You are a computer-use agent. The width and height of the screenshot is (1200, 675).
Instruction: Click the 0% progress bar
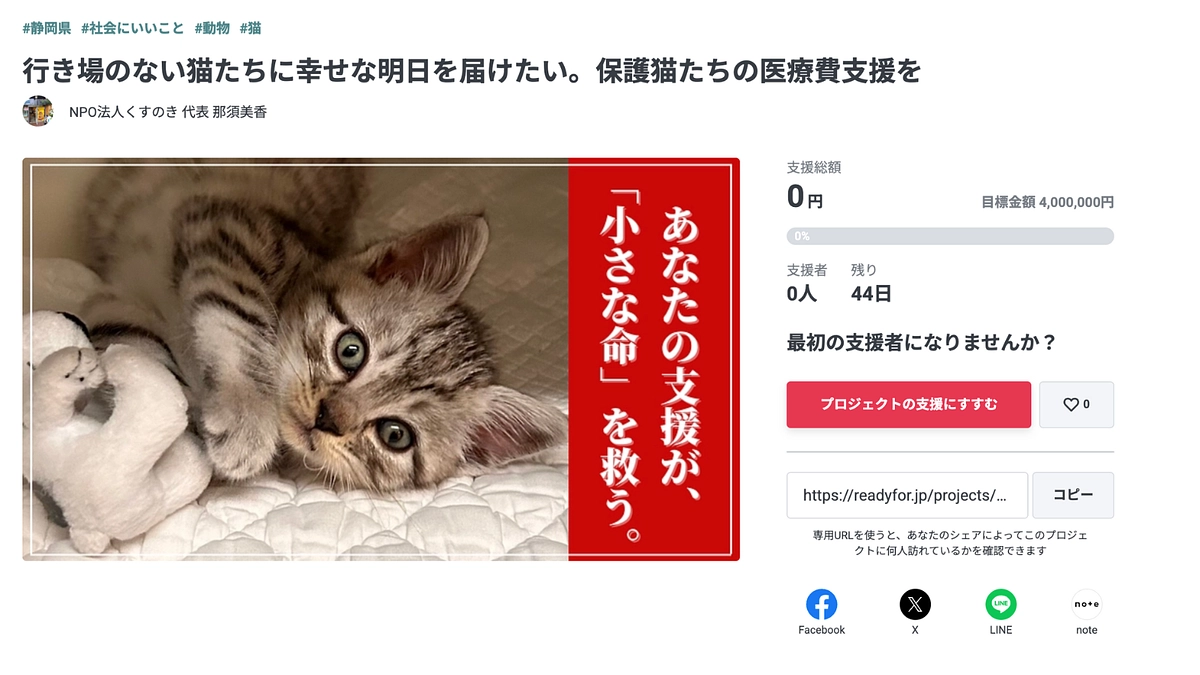(x=950, y=235)
